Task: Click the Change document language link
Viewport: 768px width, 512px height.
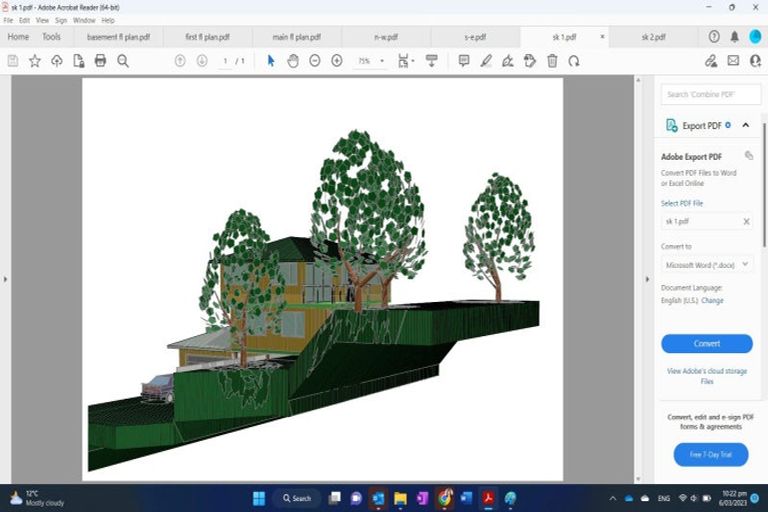Action: click(712, 300)
